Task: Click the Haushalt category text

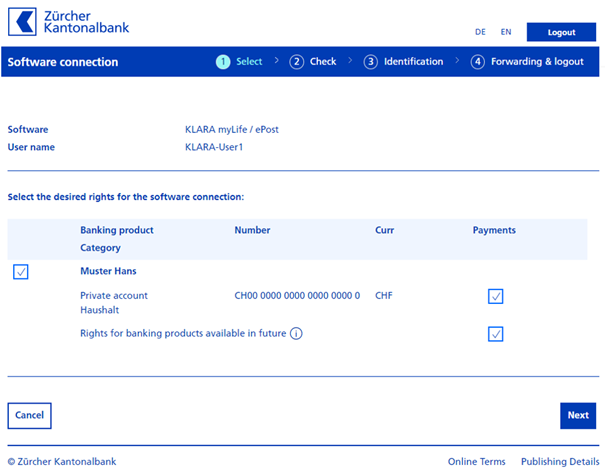Action: pos(100,310)
